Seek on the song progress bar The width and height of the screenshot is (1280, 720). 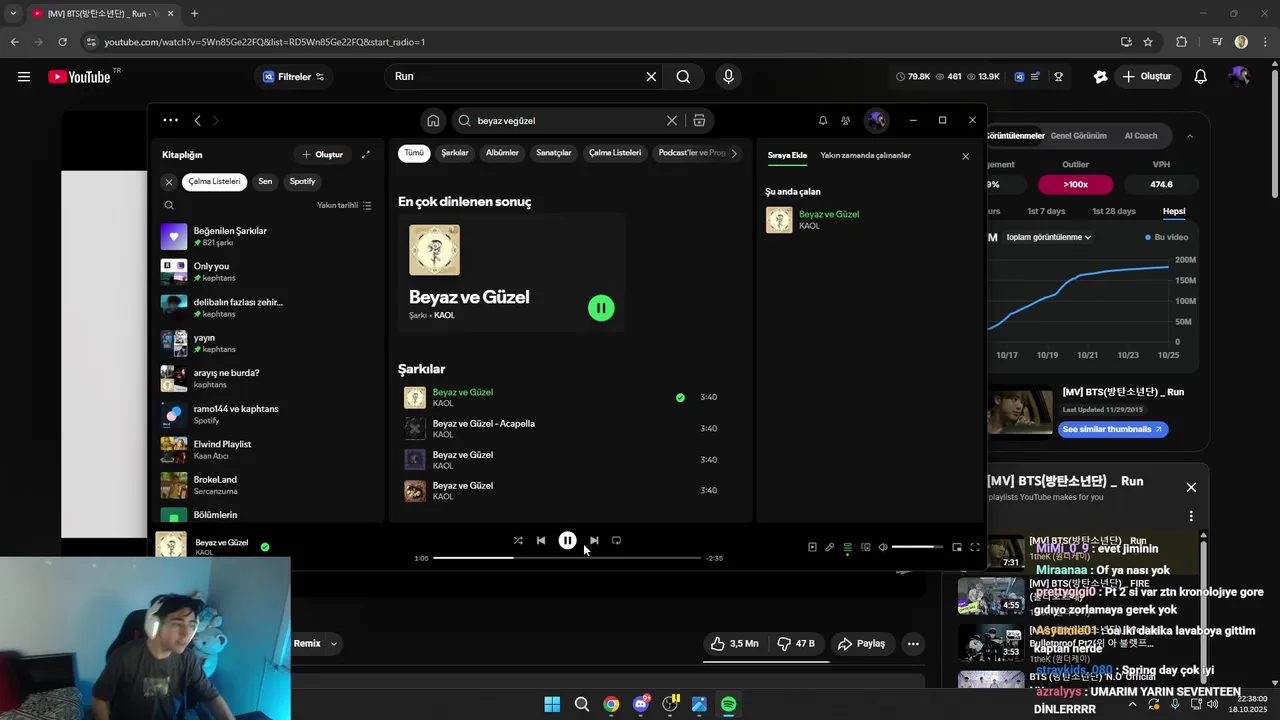click(x=567, y=558)
